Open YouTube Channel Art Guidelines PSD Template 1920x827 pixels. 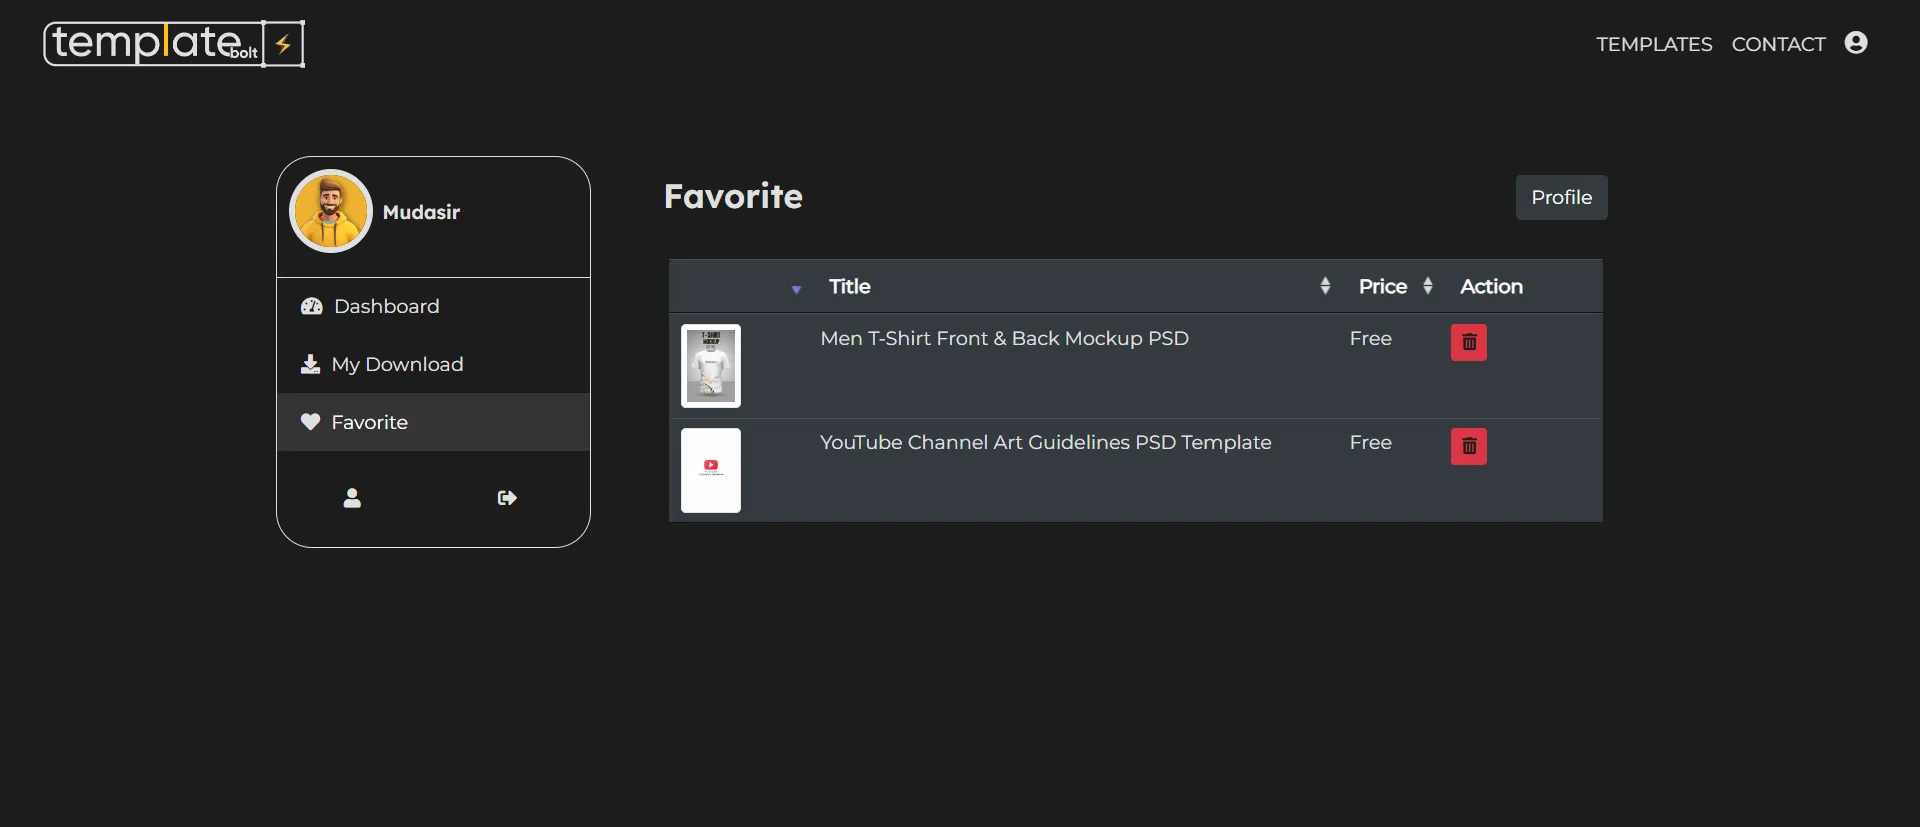[1045, 442]
